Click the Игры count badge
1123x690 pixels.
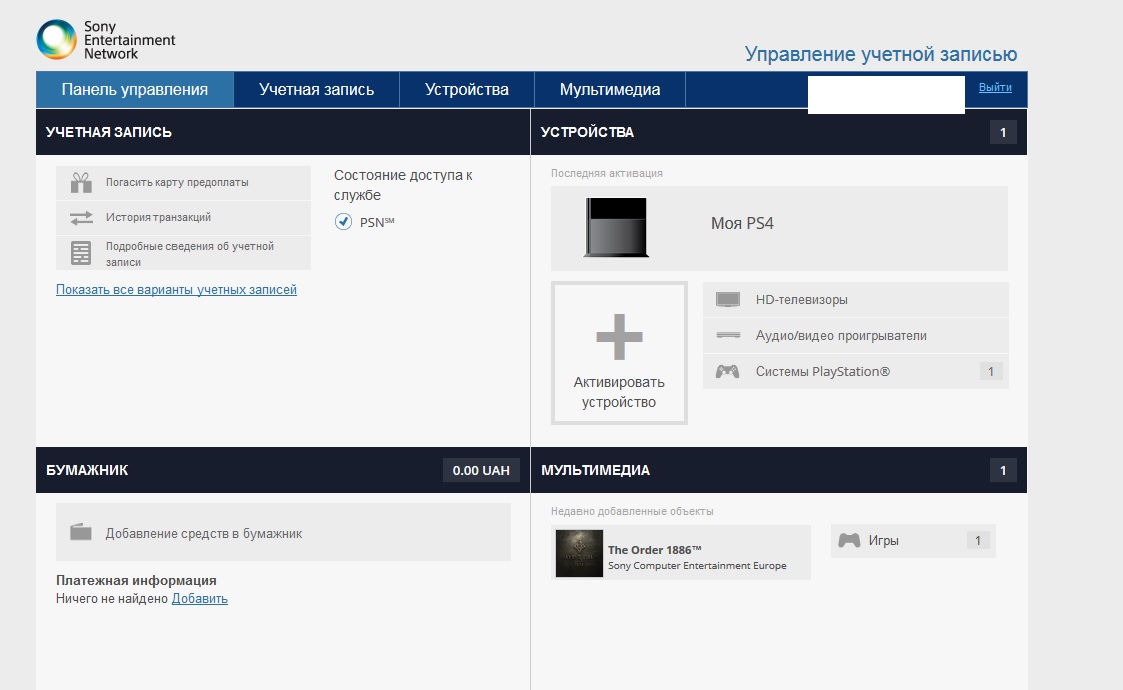pos(978,540)
